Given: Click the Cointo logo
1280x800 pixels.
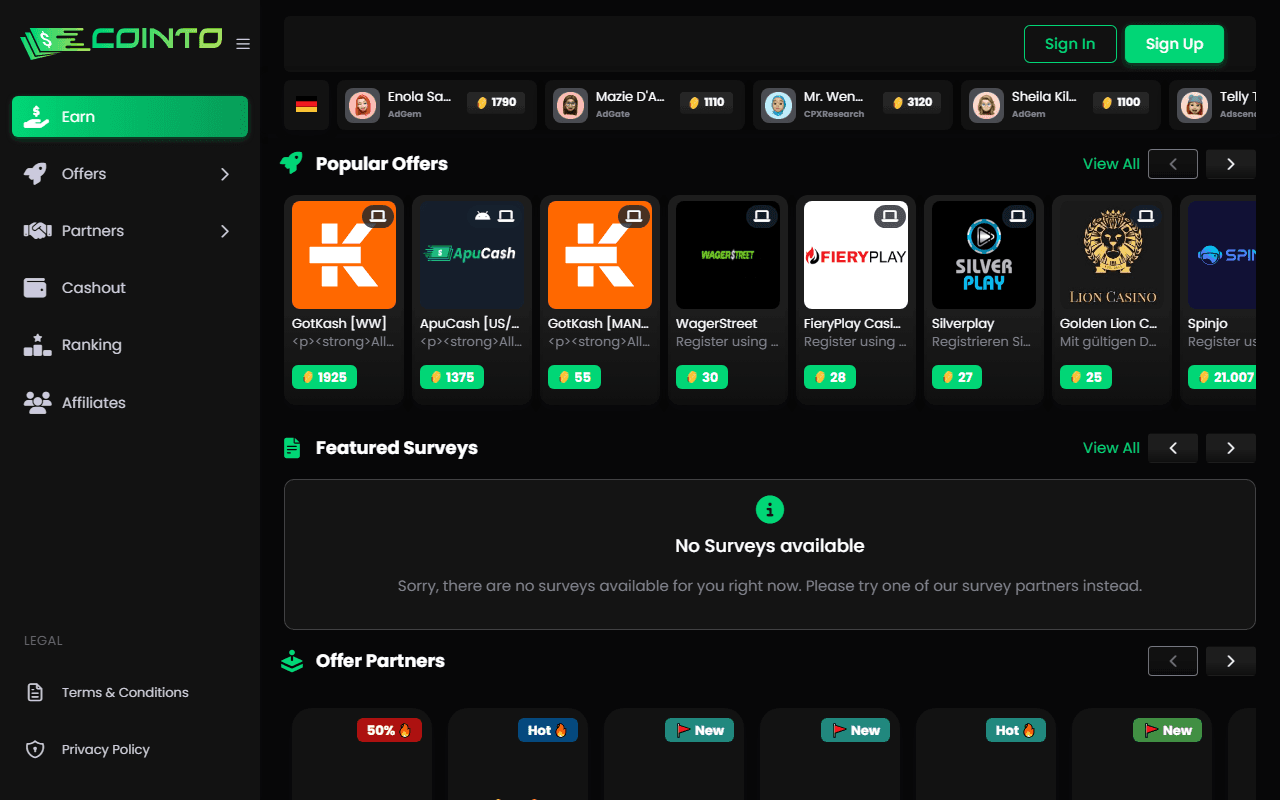Looking at the screenshot, I should pos(121,41).
